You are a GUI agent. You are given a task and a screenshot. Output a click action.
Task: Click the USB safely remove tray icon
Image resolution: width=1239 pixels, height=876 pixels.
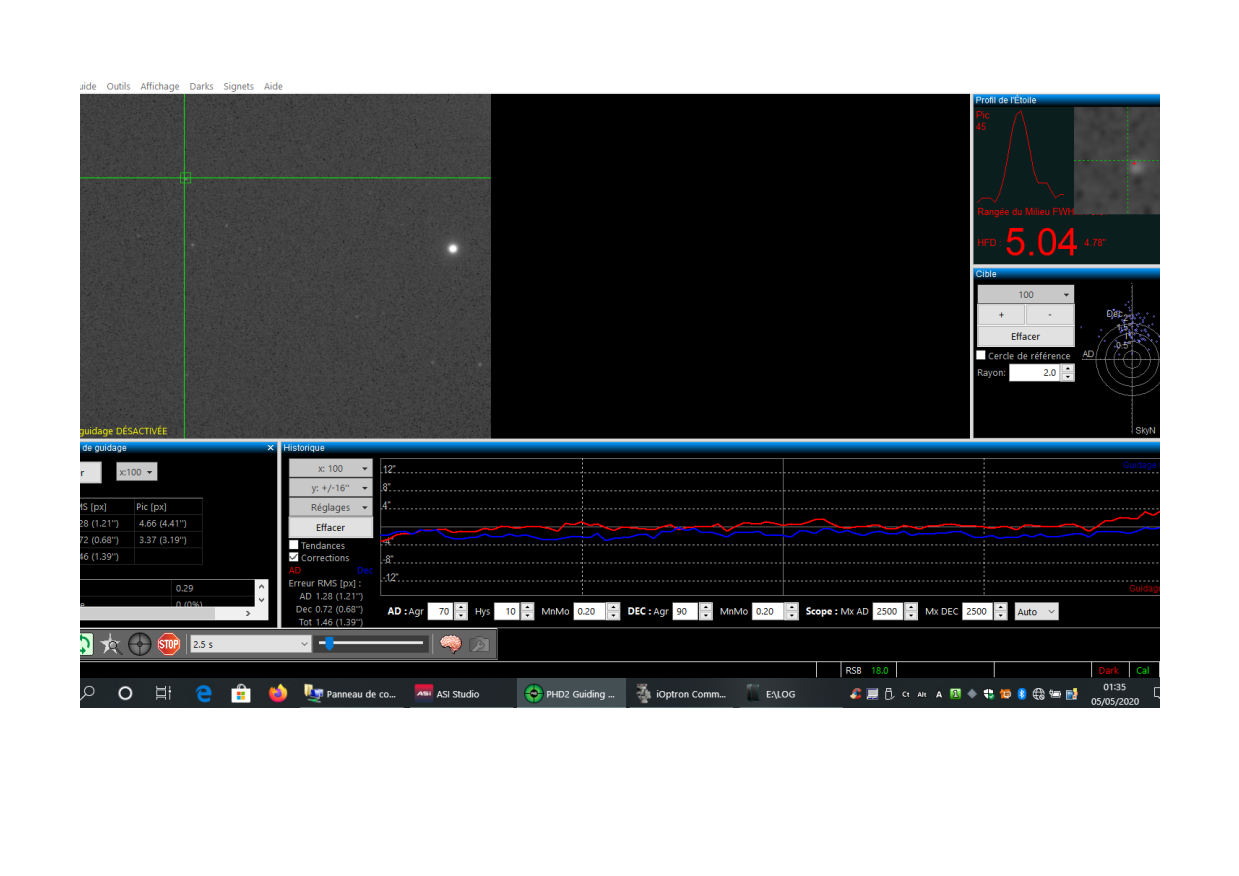click(889, 694)
